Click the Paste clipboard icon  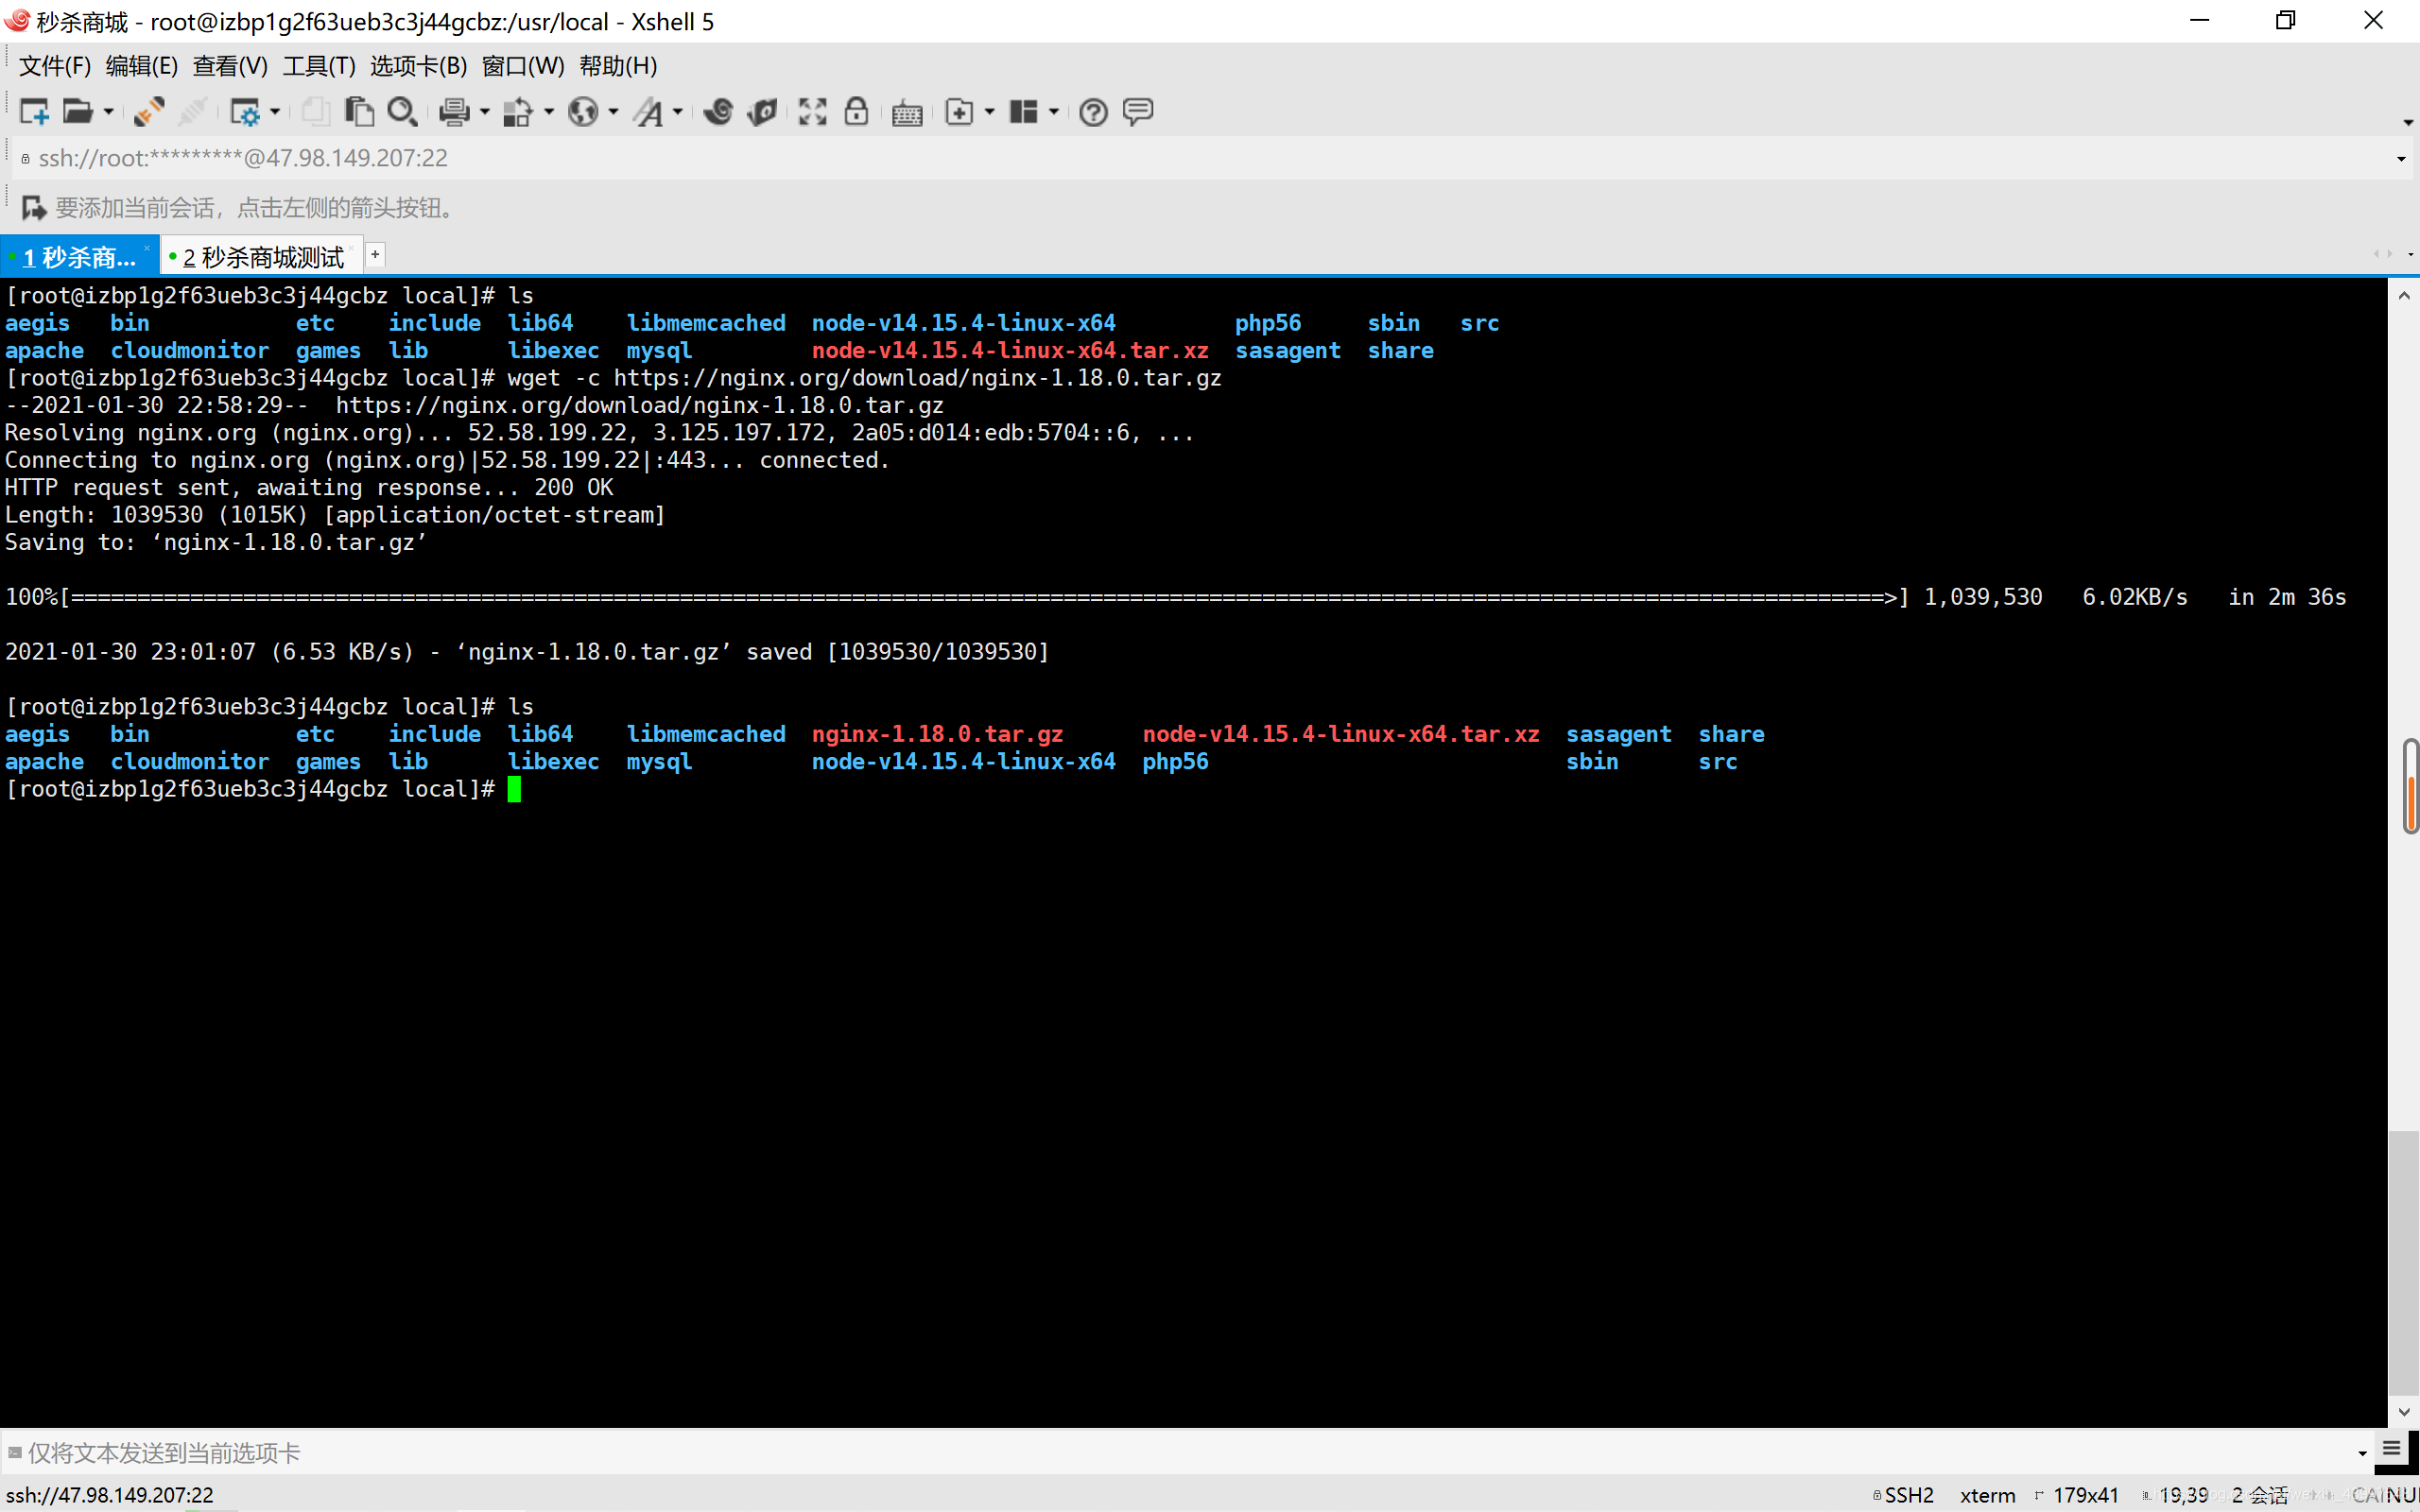point(358,112)
